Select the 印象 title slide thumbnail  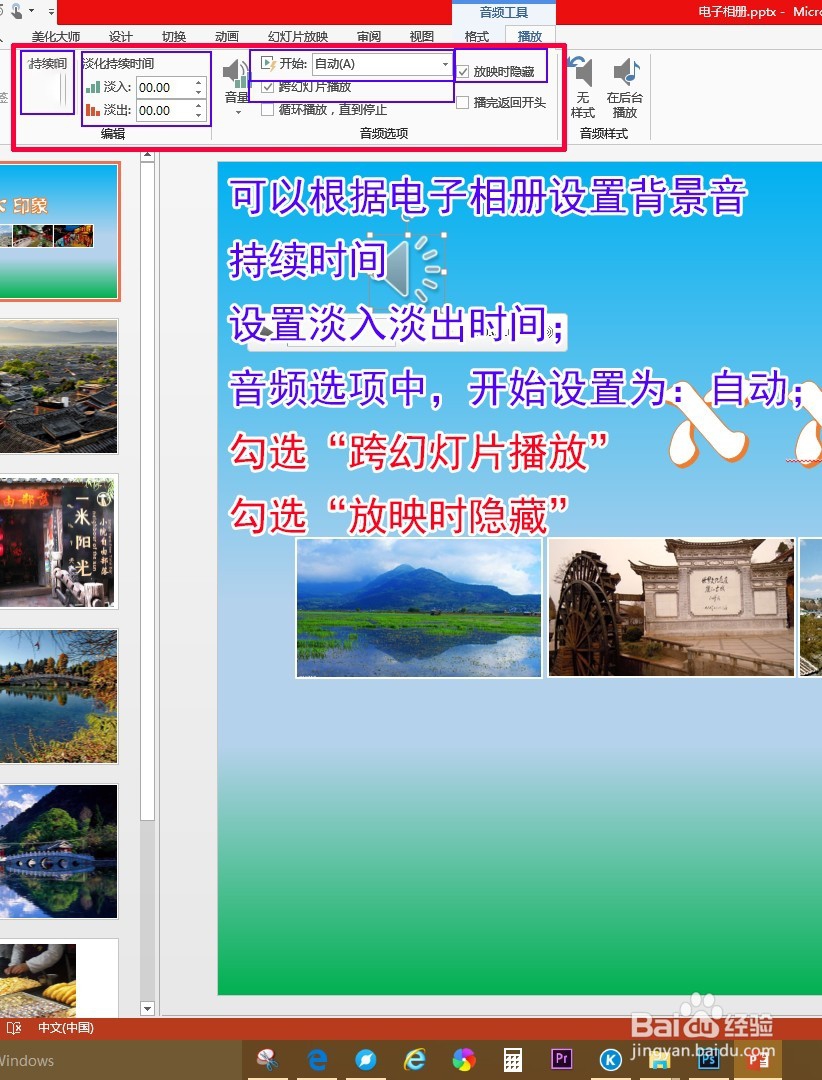pyautogui.click(x=59, y=231)
